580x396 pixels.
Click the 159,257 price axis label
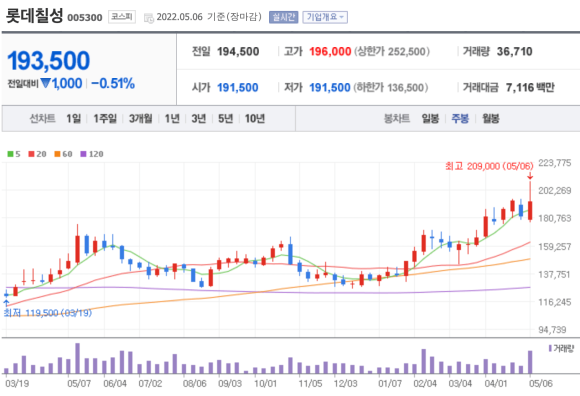pos(554,246)
